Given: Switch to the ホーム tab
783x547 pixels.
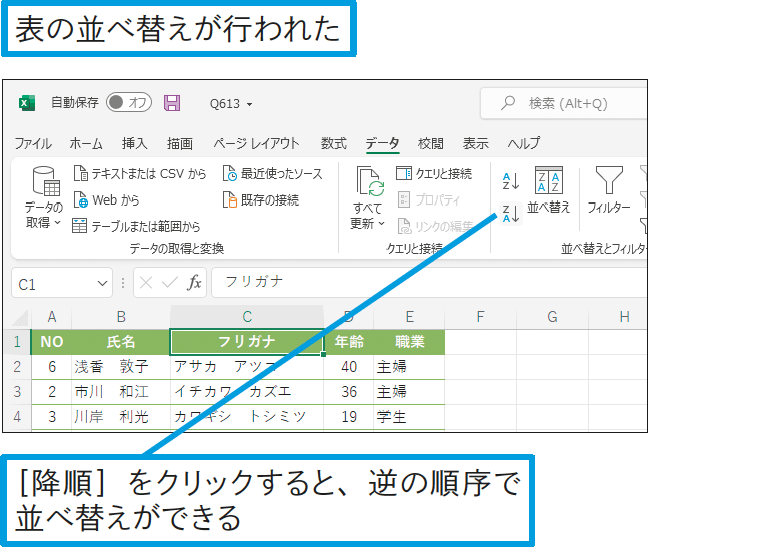Looking at the screenshot, I should [x=86, y=143].
